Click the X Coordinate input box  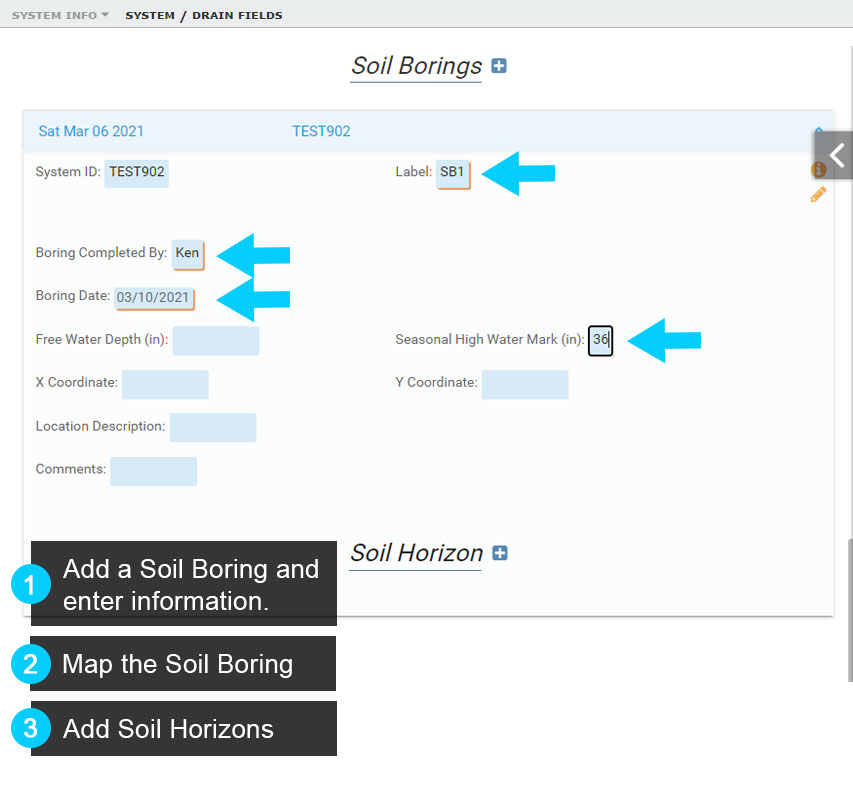(x=165, y=384)
